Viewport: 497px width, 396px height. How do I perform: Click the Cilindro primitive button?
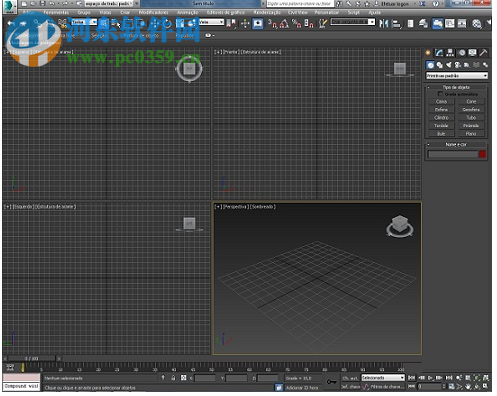coord(441,118)
